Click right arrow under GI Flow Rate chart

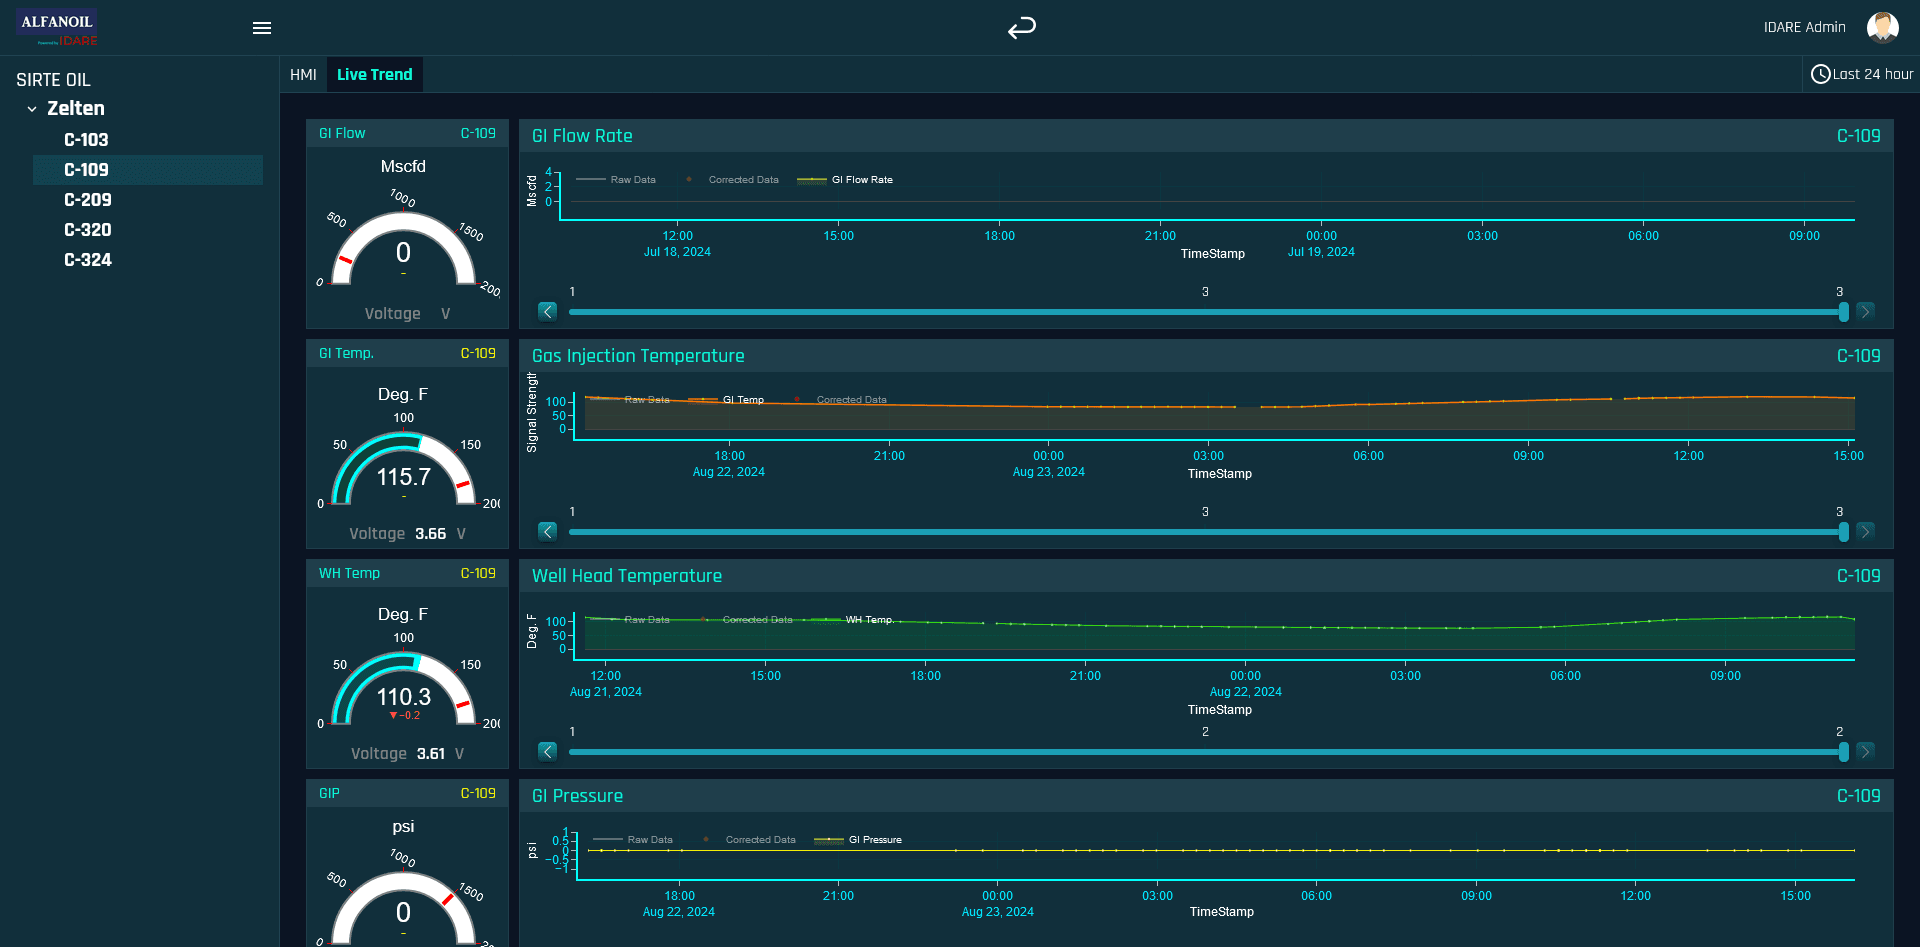pos(1865,311)
